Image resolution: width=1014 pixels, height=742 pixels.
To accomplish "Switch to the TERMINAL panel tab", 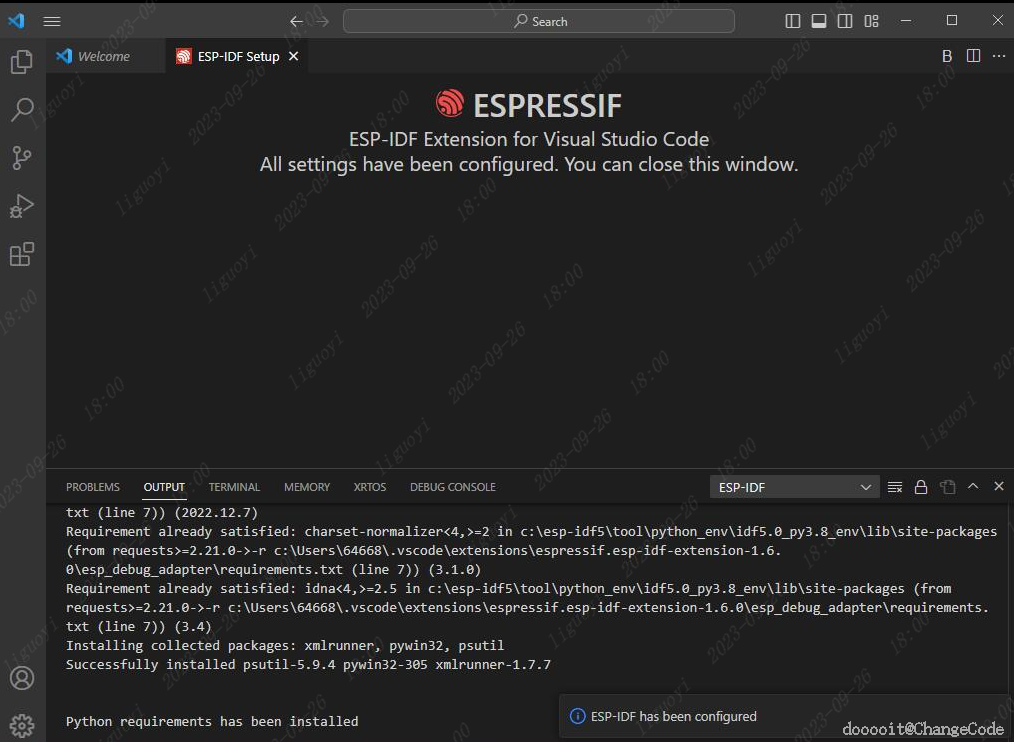I will 234,487.
